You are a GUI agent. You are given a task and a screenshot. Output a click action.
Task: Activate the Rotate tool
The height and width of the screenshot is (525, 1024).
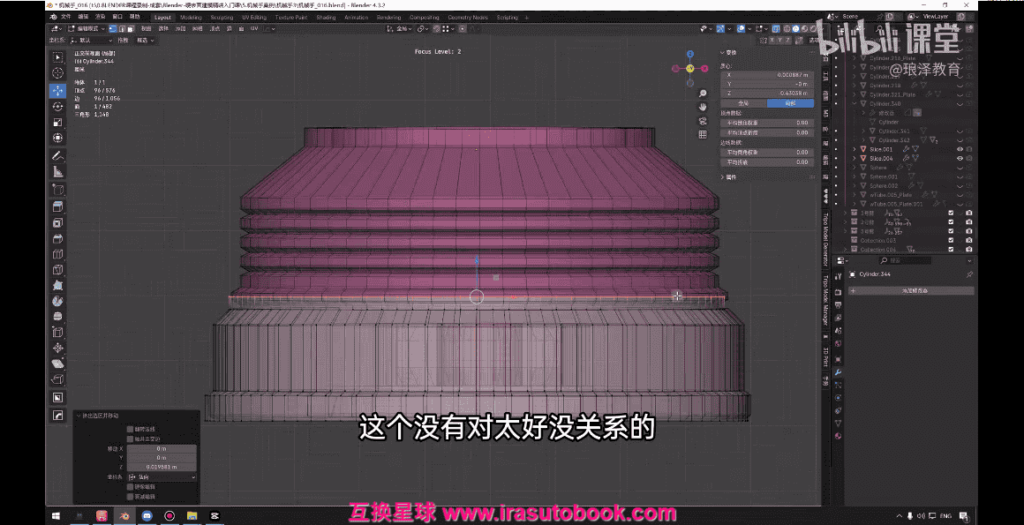tap(57, 106)
